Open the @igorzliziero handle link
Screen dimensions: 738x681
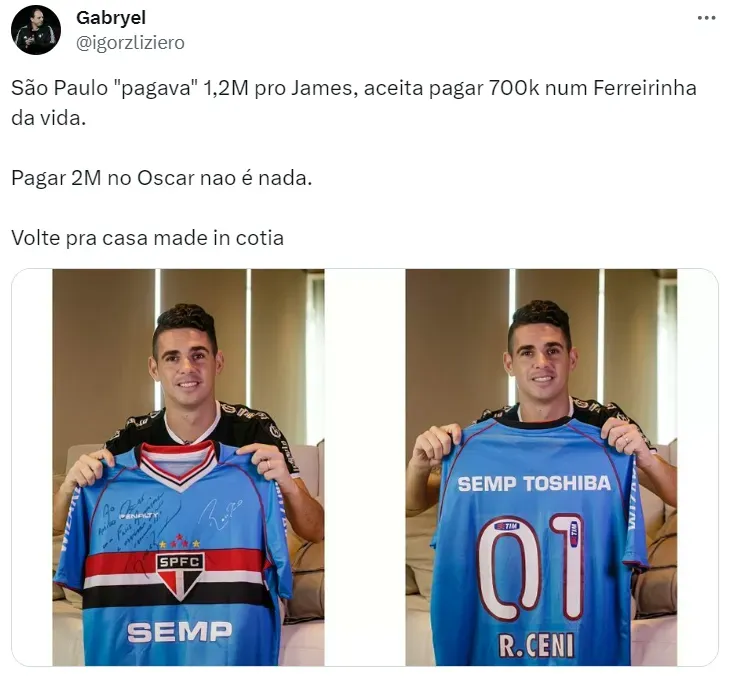pyautogui.click(x=130, y=43)
